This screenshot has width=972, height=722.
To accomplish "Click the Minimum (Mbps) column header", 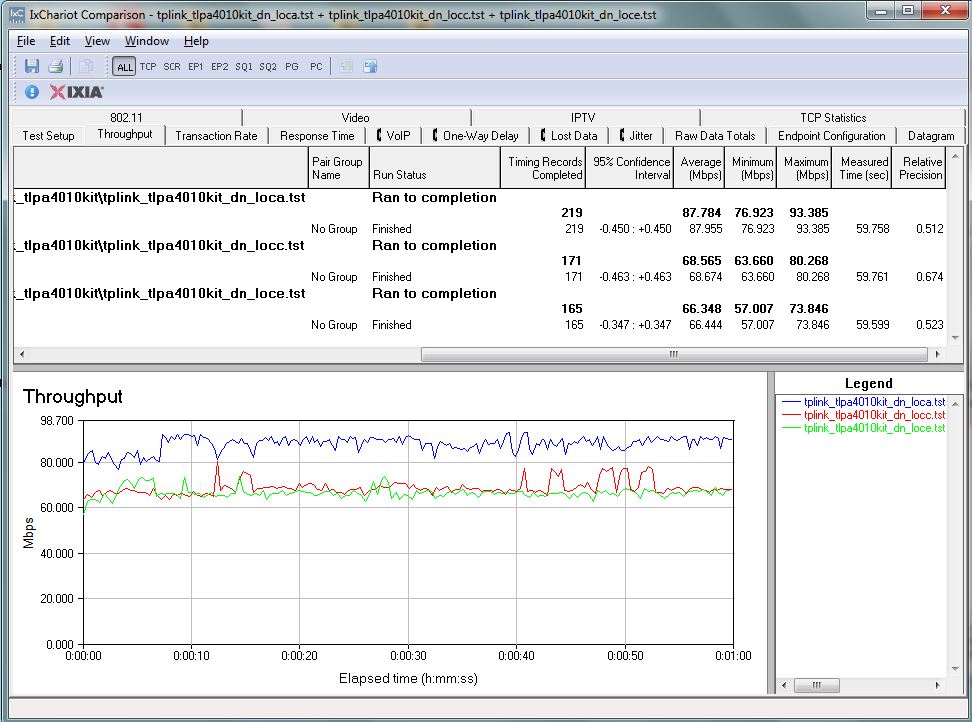I will coord(750,168).
